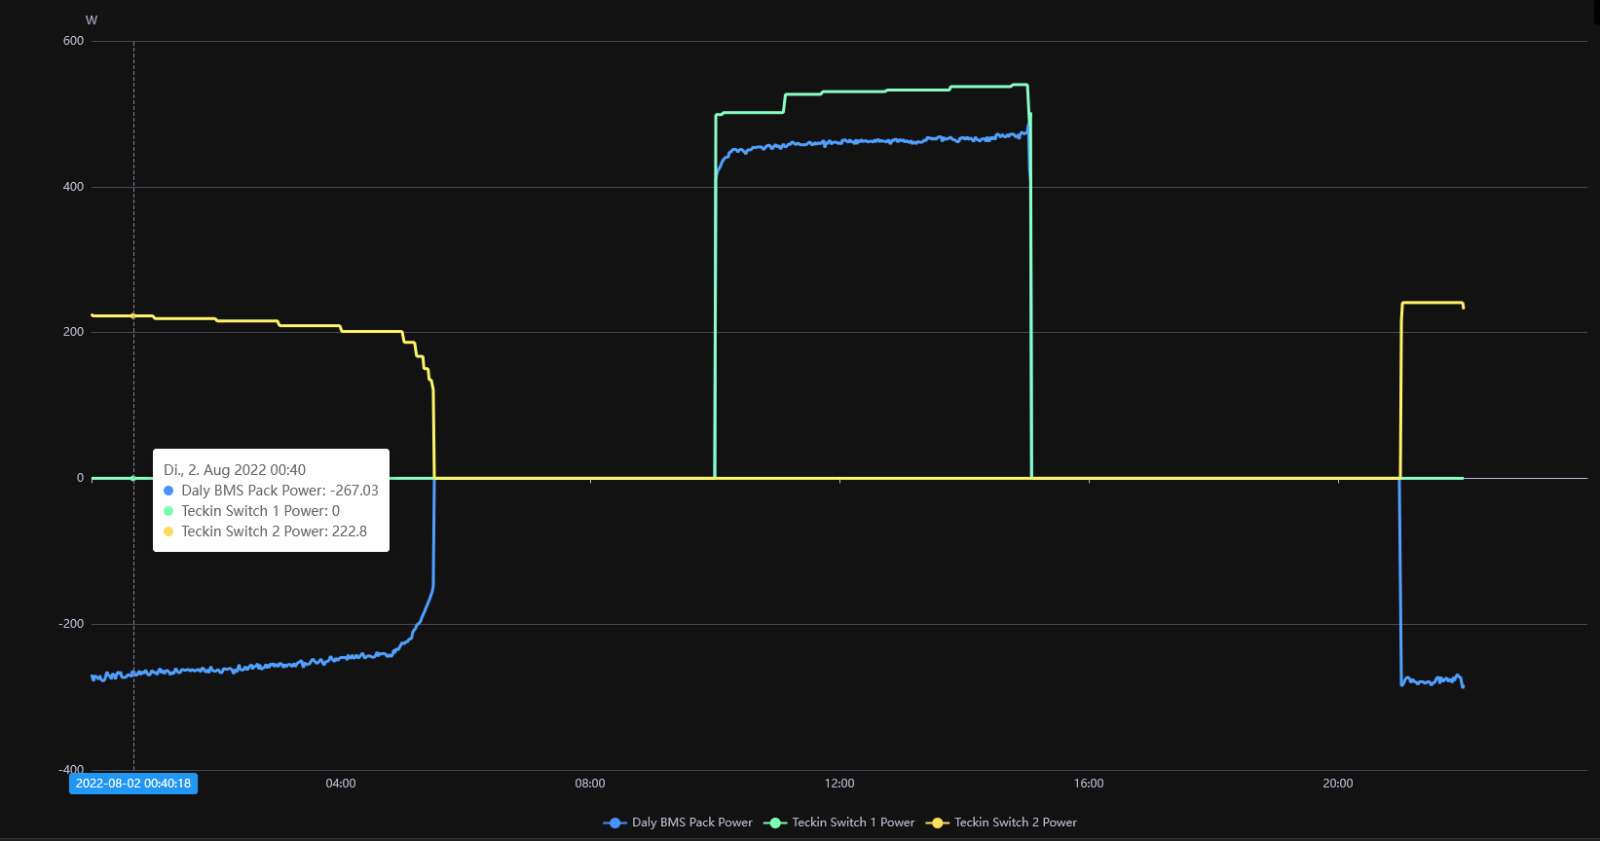Click the 600 value on the Y axis
The height and width of the screenshot is (841, 1600).
click(x=73, y=41)
